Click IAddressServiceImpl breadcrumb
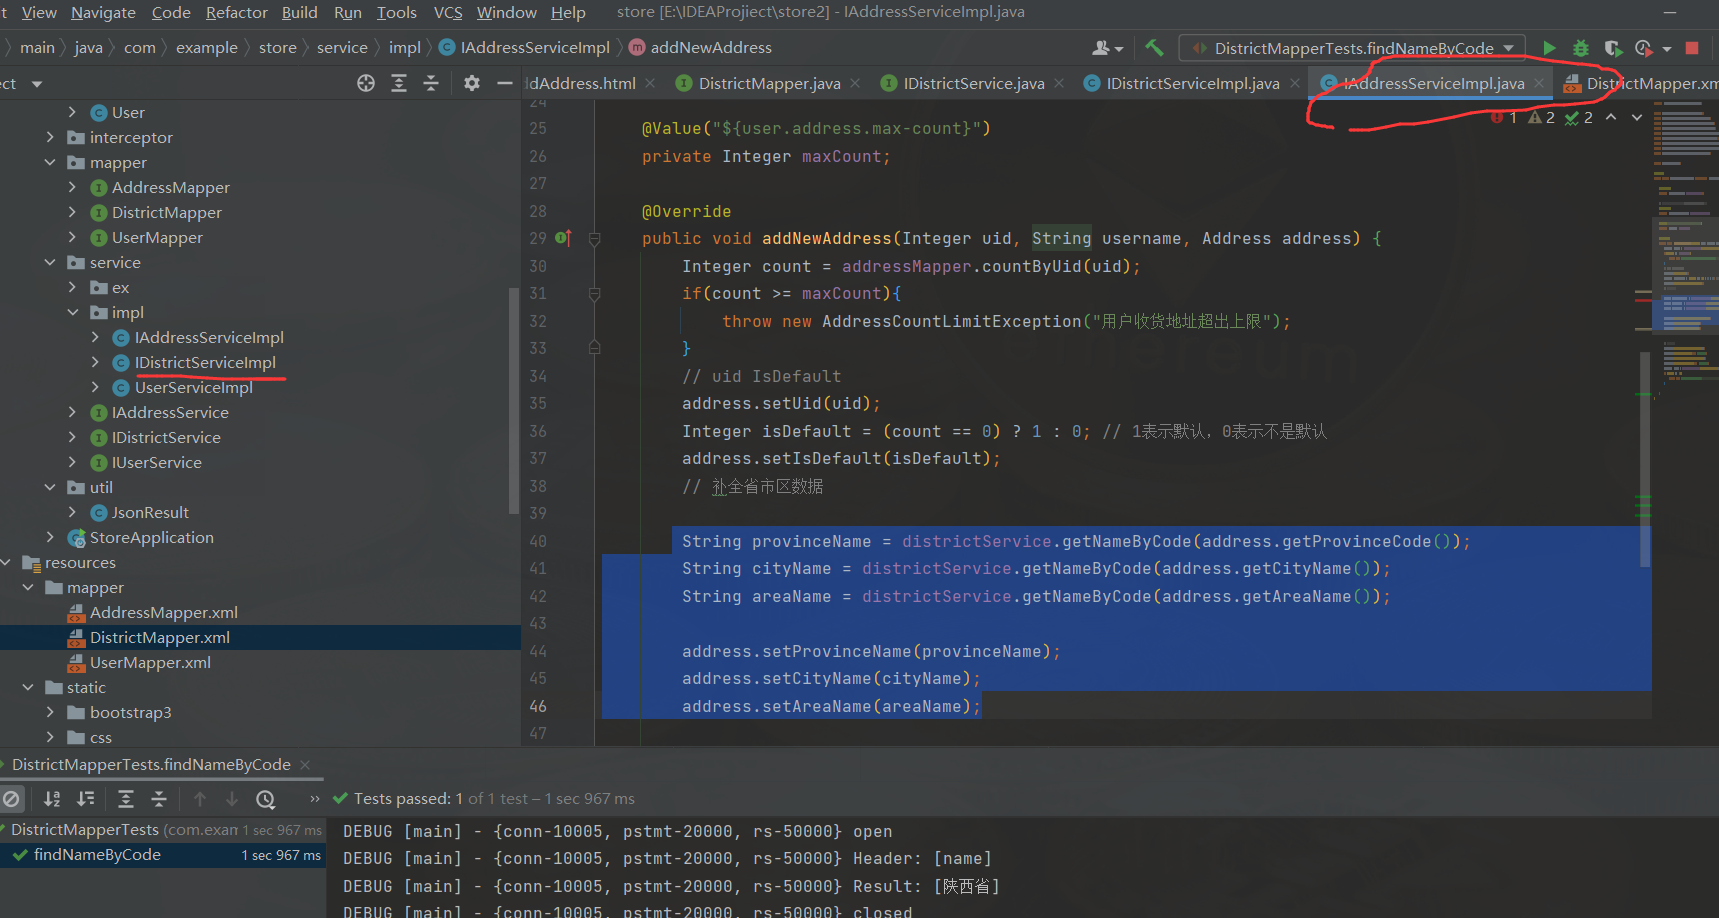This screenshot has width=1719, height=918. click(x=535, y=47)
